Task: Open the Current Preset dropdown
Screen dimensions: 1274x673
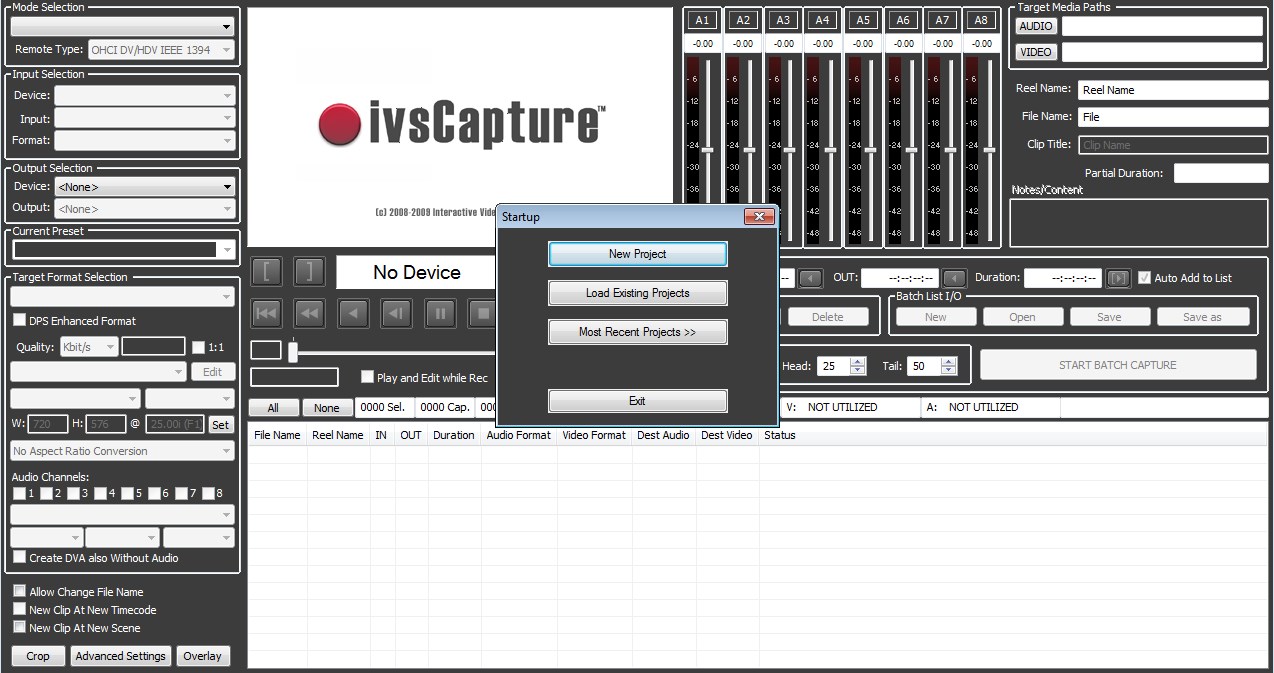Action: (x=124, y=250)
